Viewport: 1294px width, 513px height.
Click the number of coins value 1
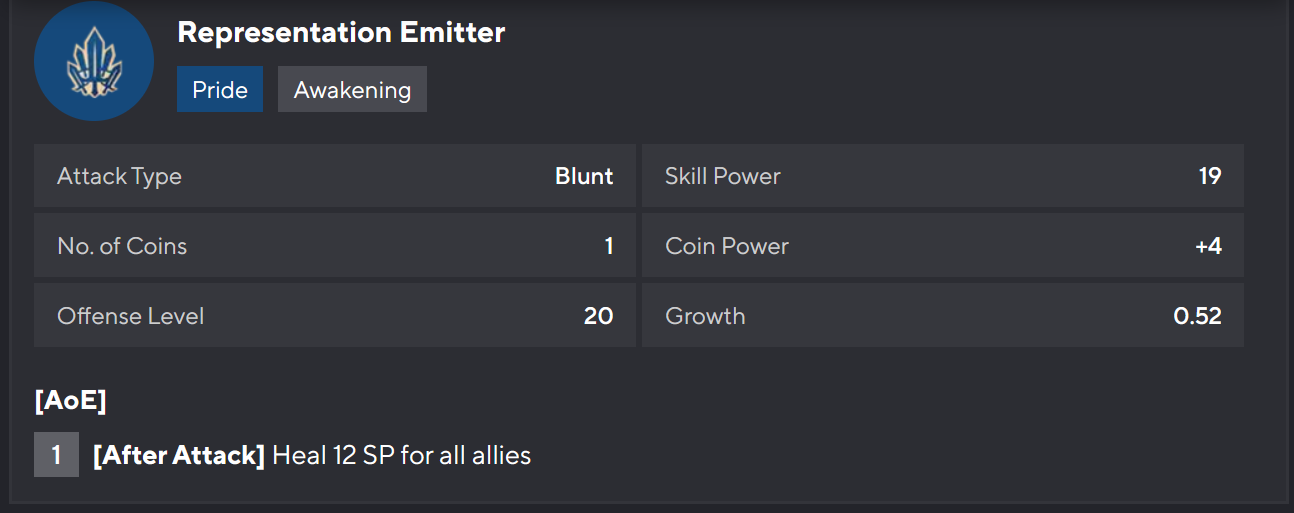click(x=608, y=246)
